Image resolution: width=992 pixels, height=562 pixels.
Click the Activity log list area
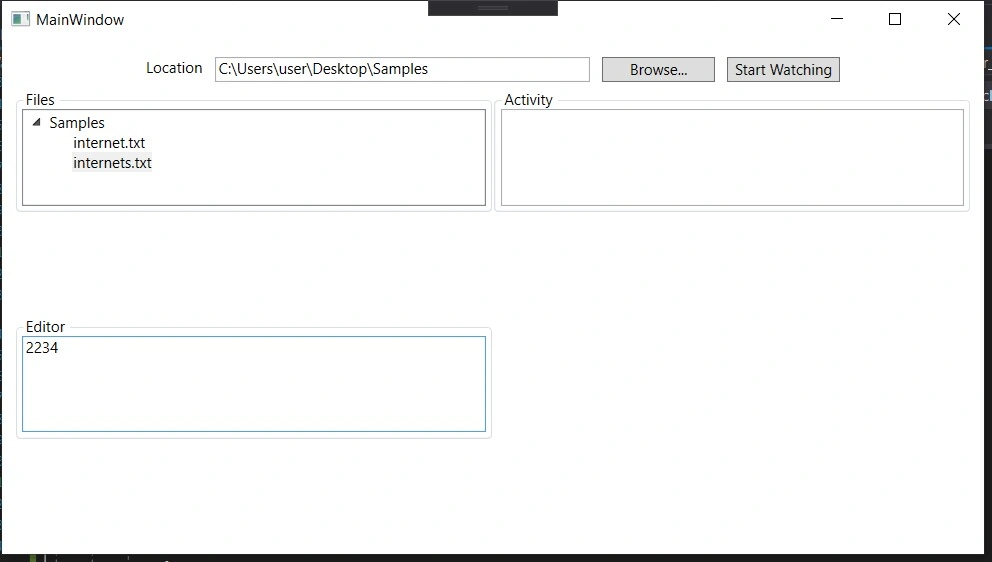(x=732, y=158)
